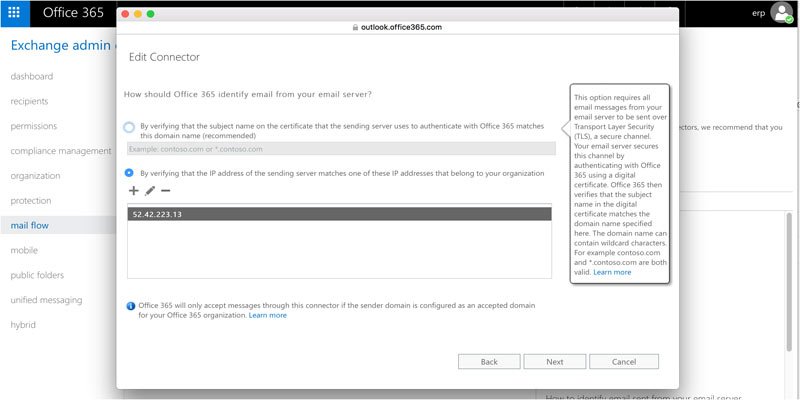Open unified messaging section

tap(46, 300)
